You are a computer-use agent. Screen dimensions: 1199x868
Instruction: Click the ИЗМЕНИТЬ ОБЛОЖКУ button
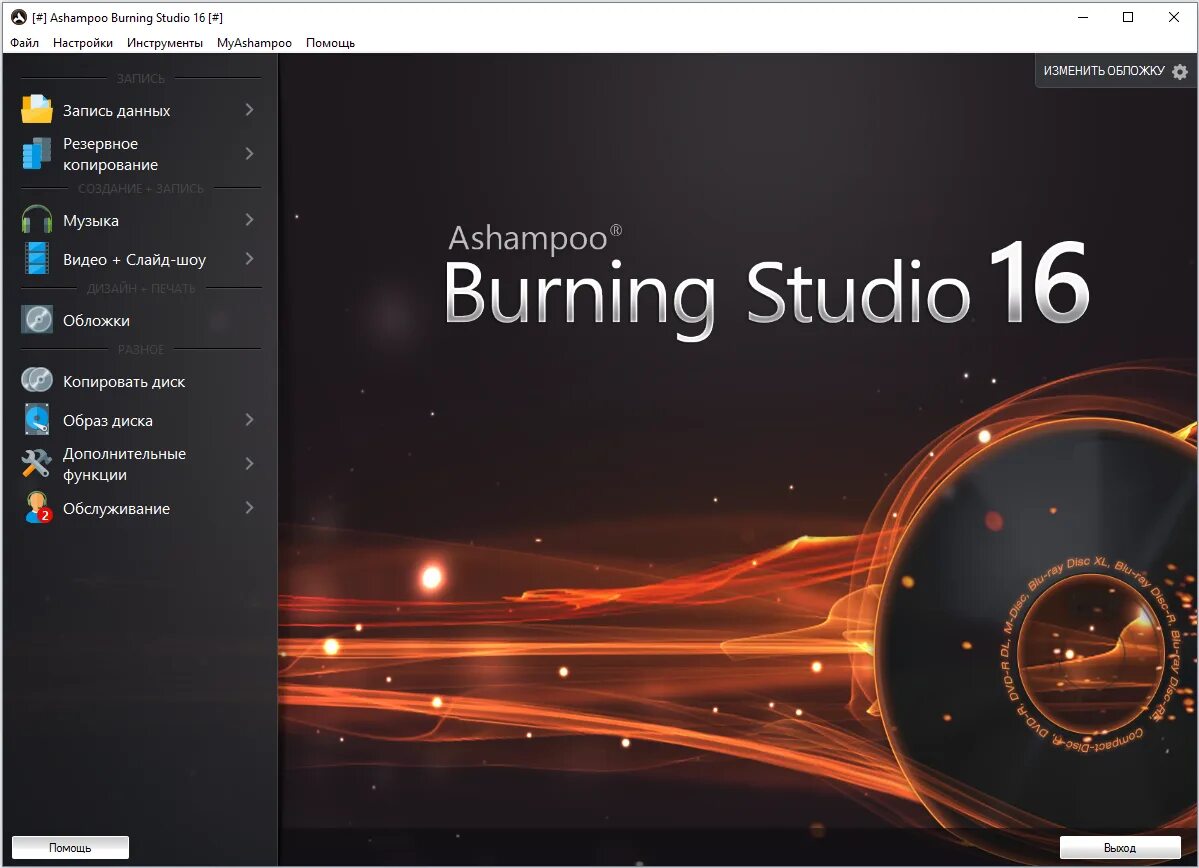(1116, 71)
